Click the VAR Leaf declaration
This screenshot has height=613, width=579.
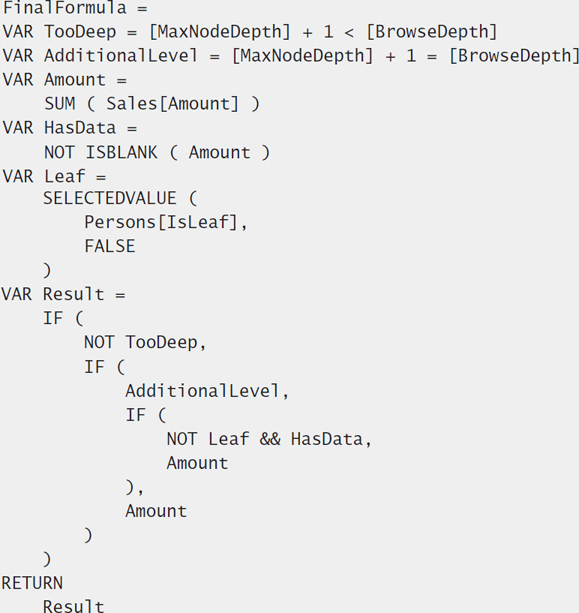click(44, 176)
